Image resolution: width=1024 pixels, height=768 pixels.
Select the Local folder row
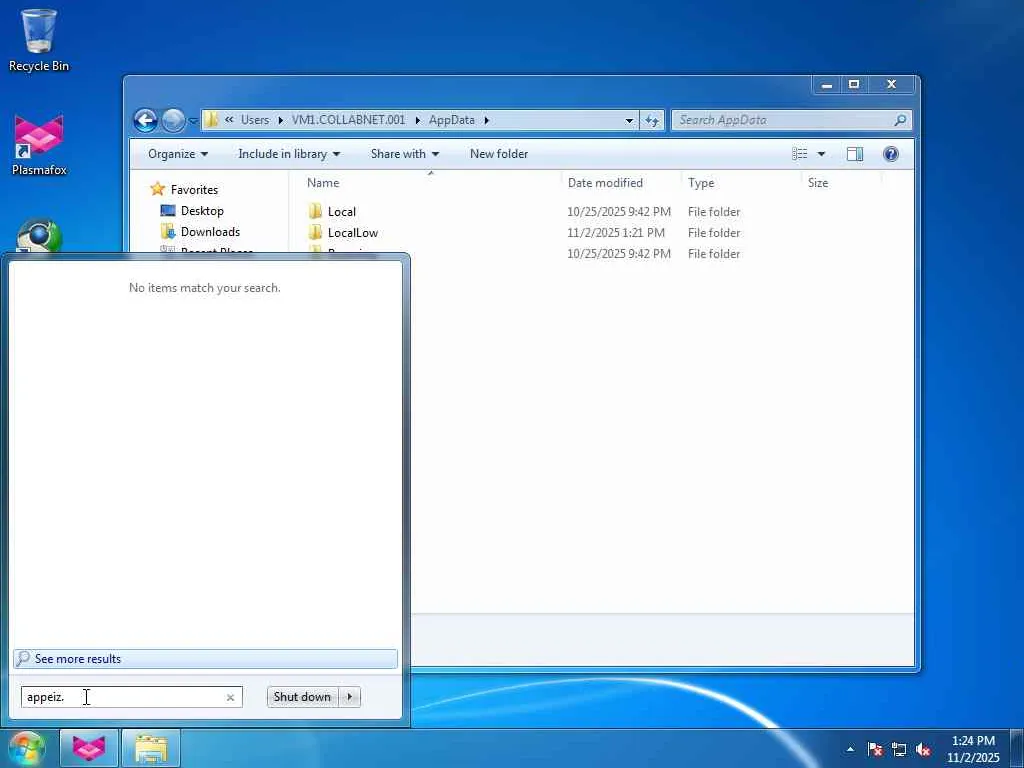(x=522, y=212)
